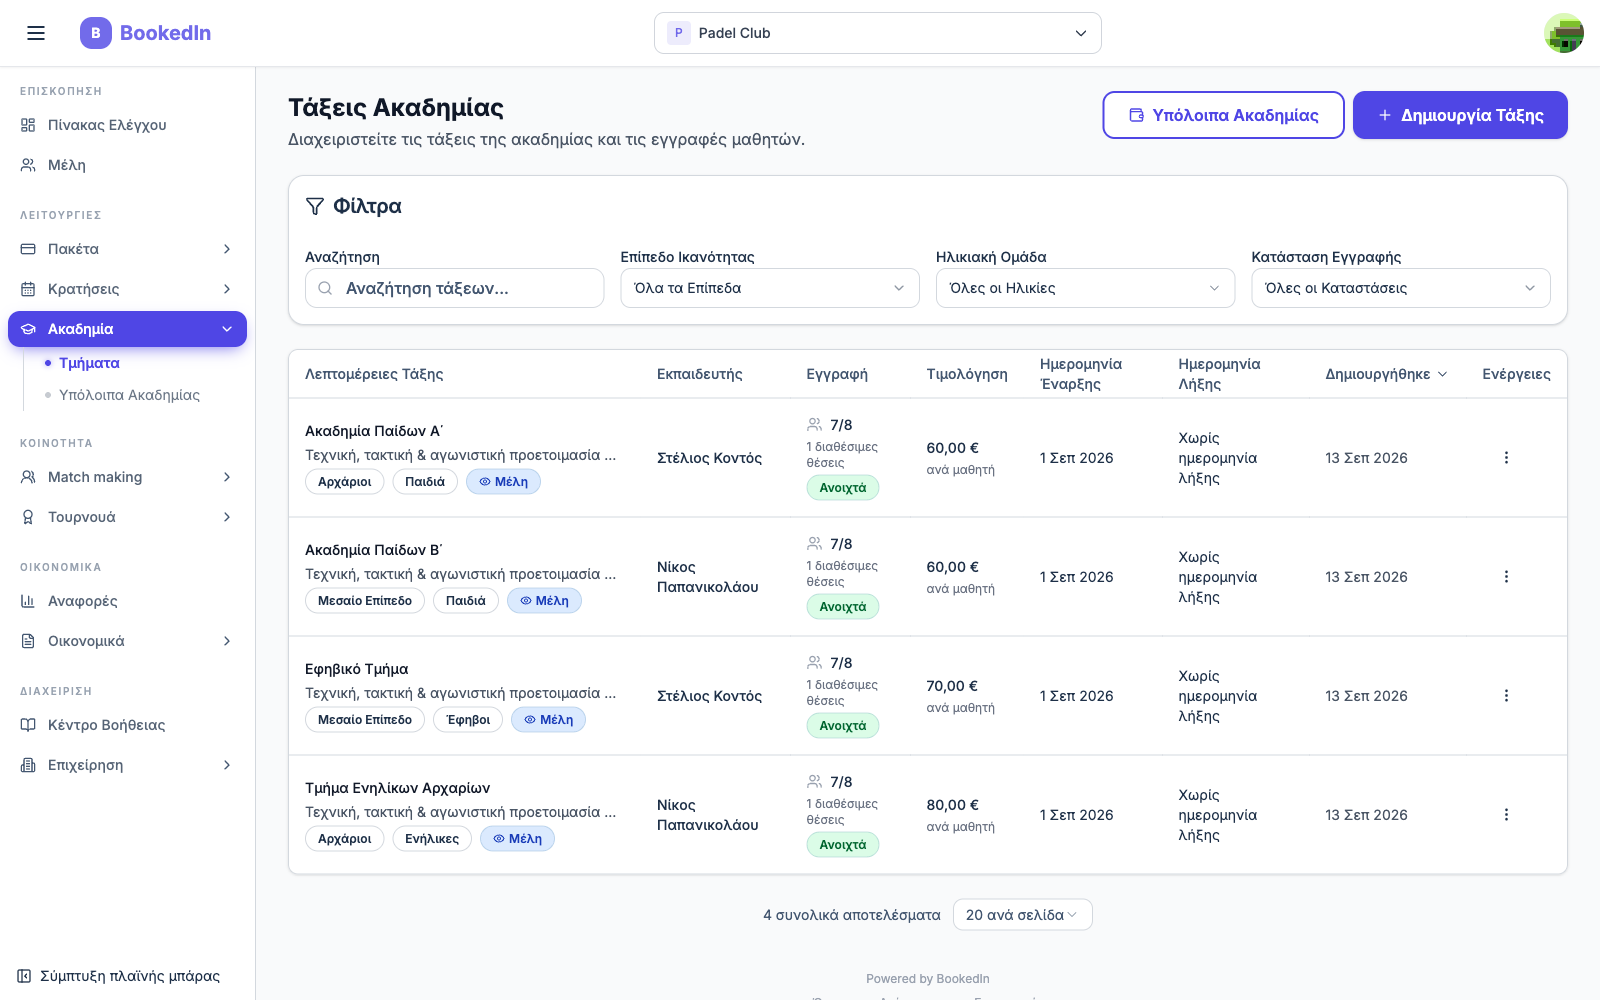The image size is (1600, 1000).
Task: Click the BookedIn logo icon
Action: coord(96,33)
